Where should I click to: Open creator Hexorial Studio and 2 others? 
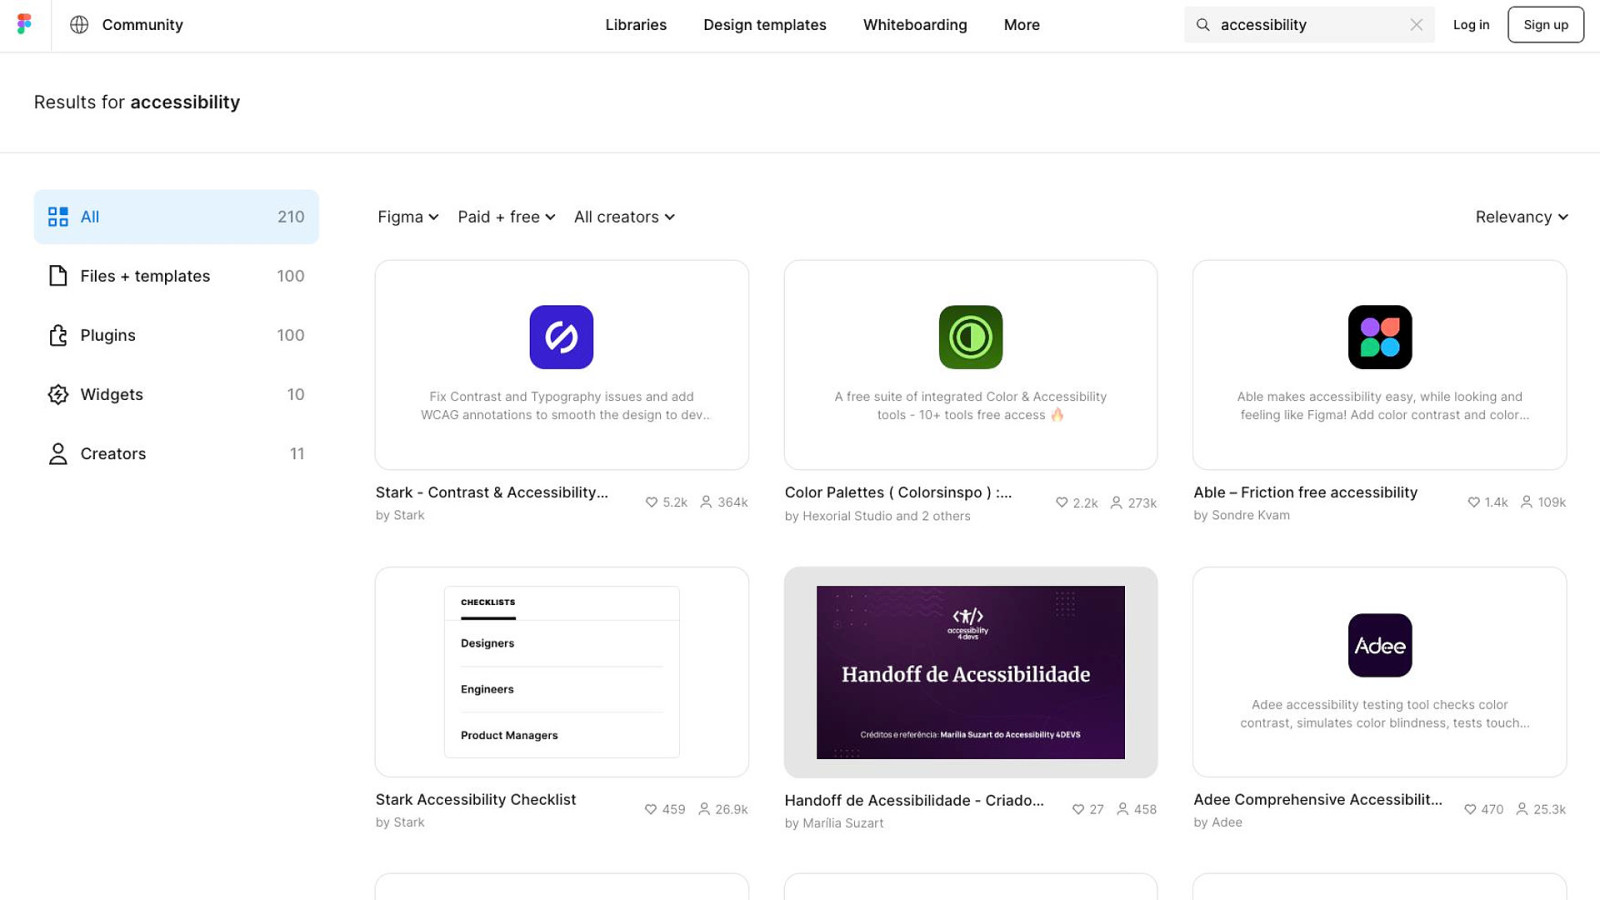point(886,516)
